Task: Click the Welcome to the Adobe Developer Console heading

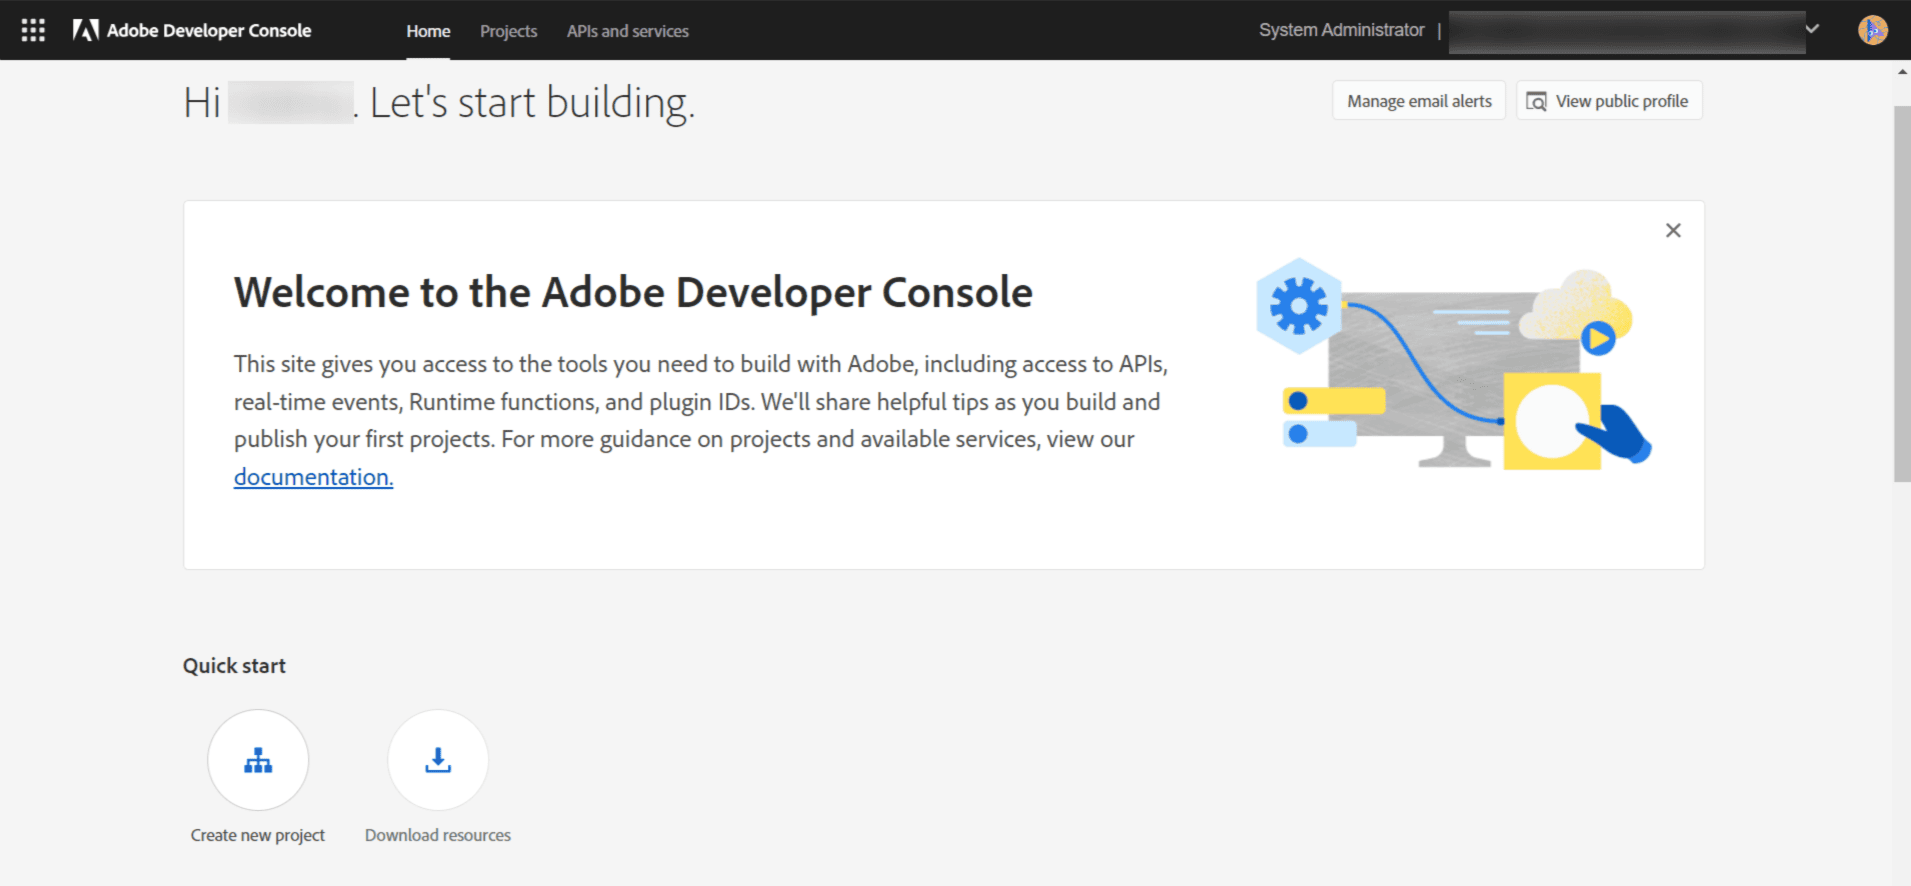Action: 633,292
